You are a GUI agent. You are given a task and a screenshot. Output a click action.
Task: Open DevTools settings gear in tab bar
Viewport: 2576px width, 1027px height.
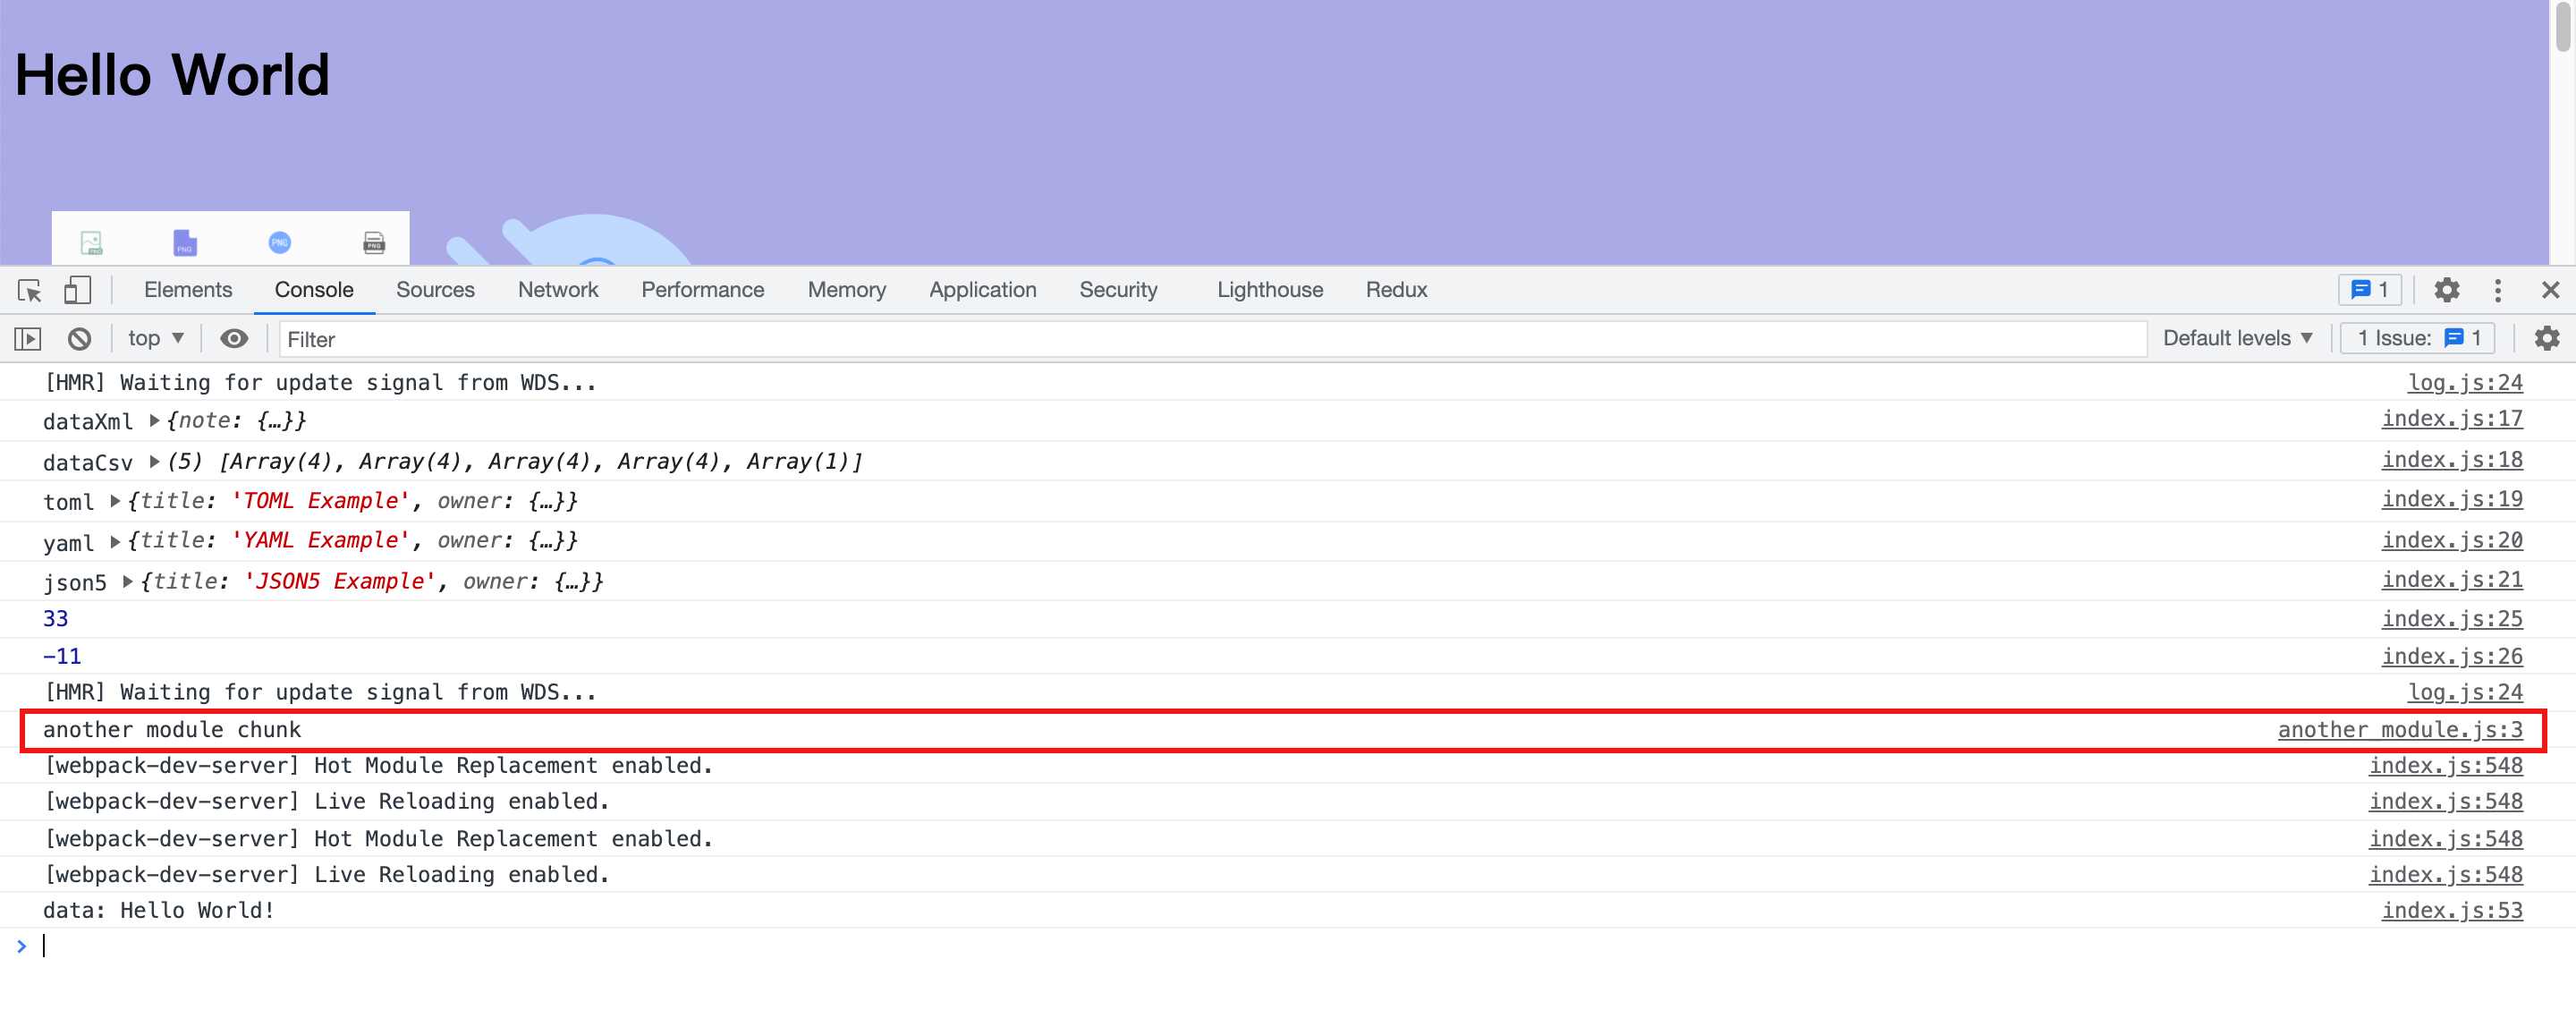point(2446,290)
